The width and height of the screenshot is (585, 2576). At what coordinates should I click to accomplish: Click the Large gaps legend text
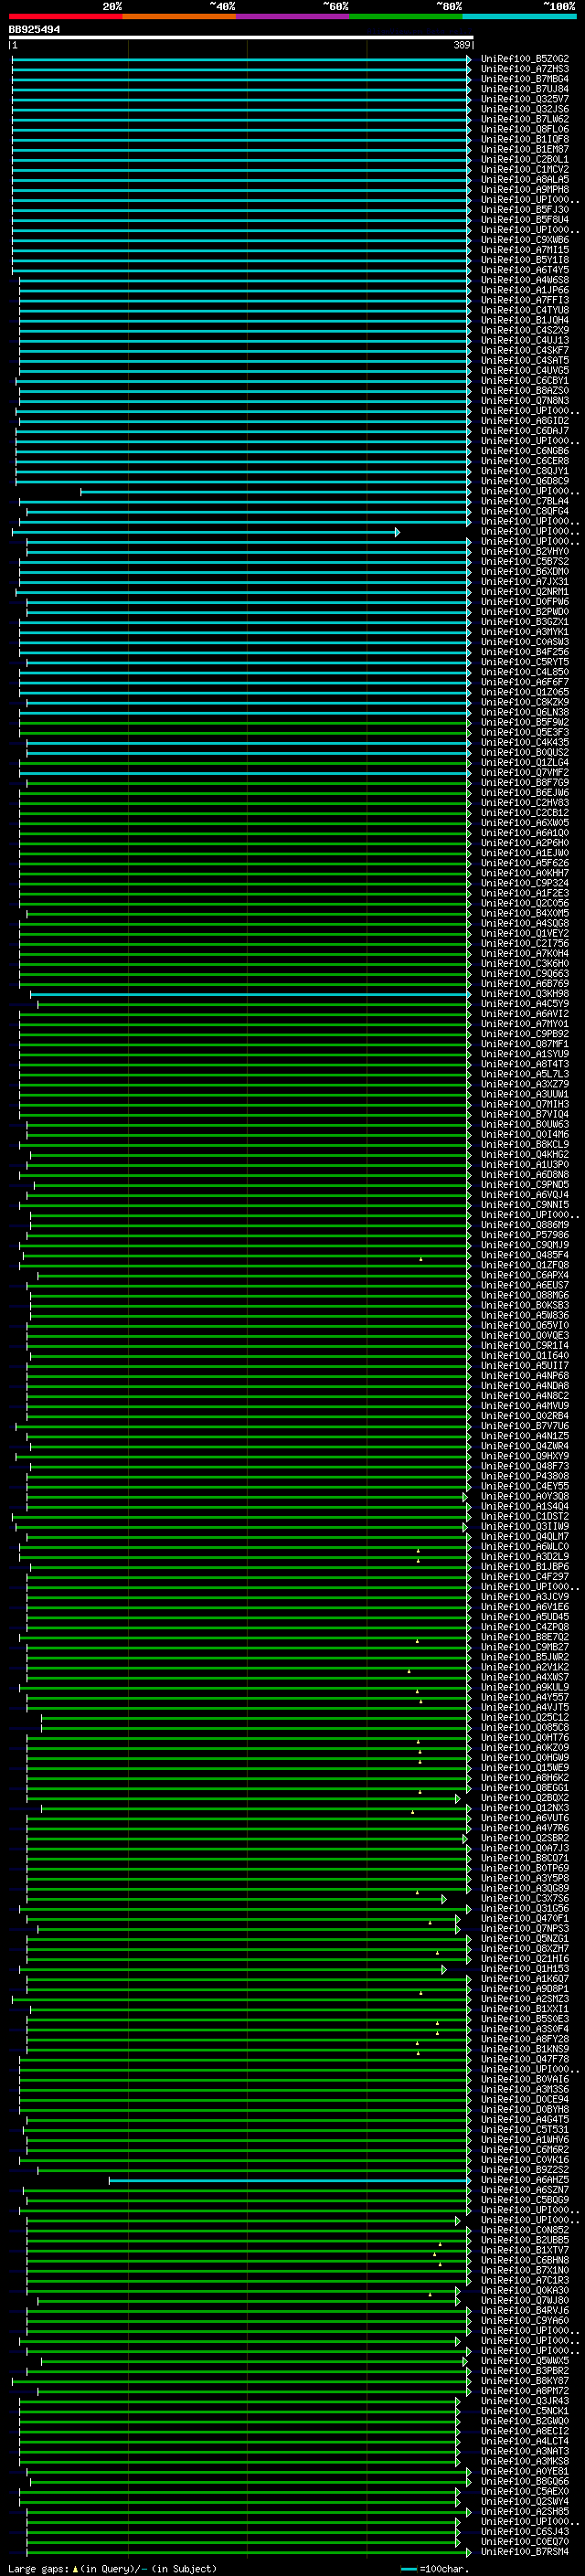[x=112, y=2568]
